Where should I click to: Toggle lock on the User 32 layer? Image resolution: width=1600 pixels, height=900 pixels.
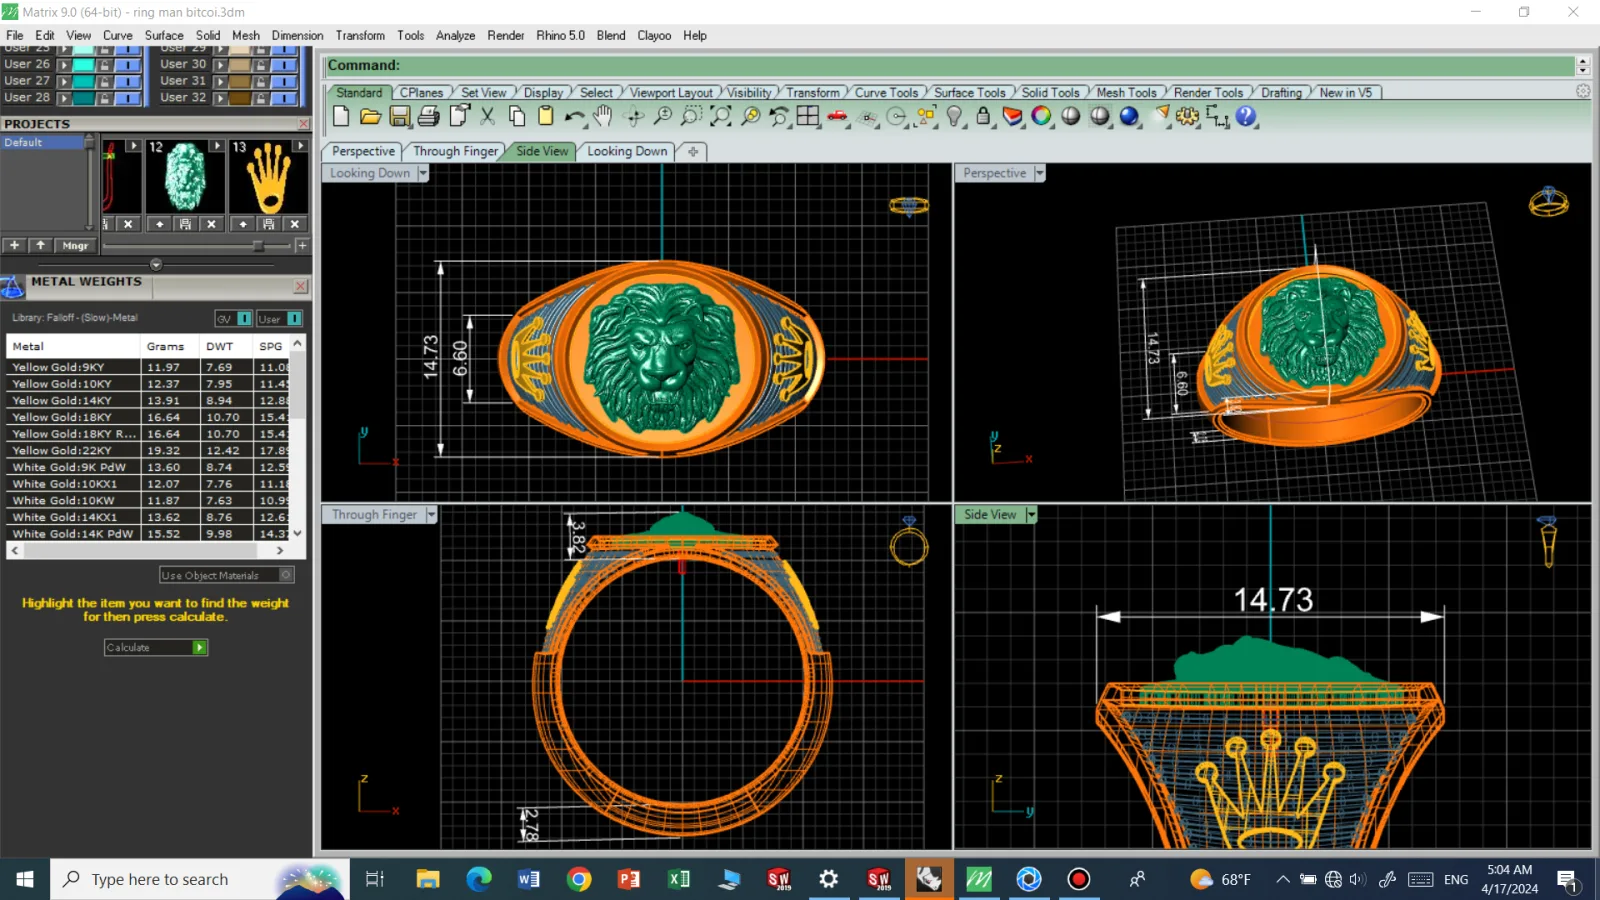[261, 98]
